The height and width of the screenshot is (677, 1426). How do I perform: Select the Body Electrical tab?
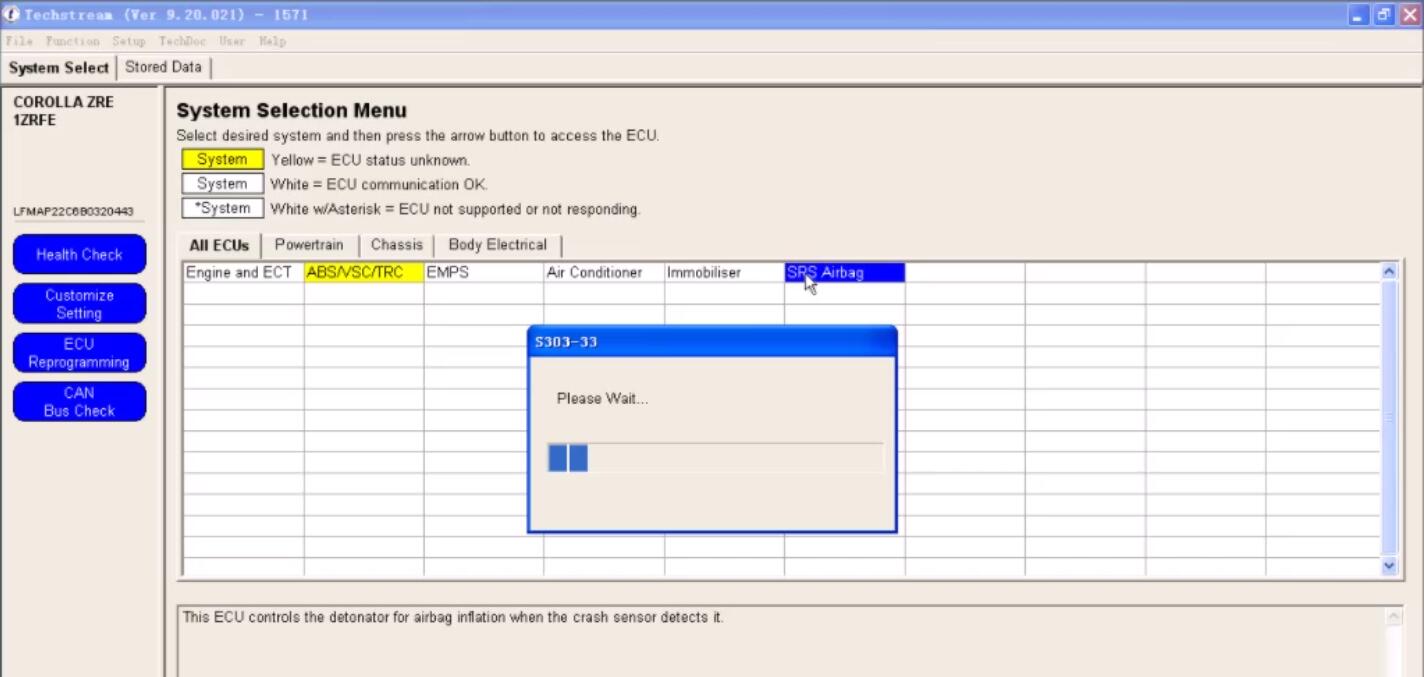coord(498,245)
